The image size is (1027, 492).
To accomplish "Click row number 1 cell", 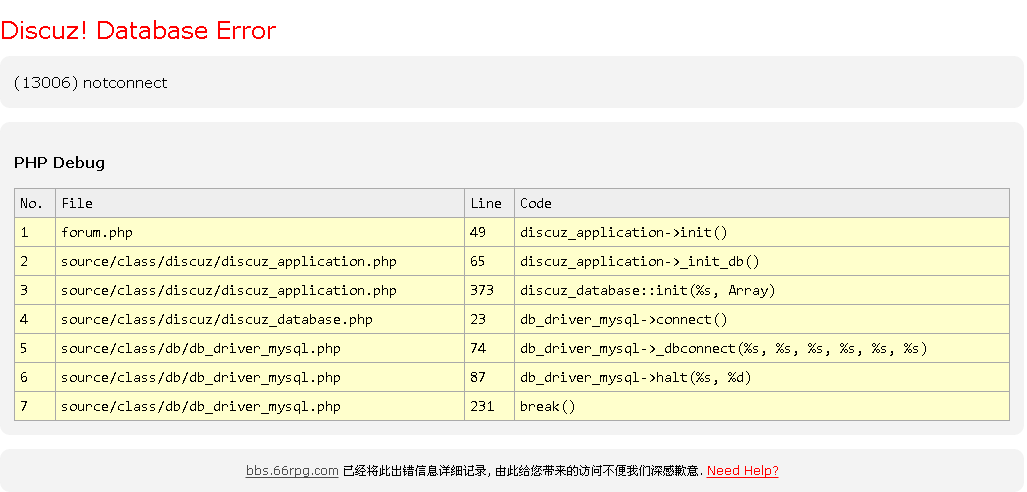I will (x=35, y=232).
